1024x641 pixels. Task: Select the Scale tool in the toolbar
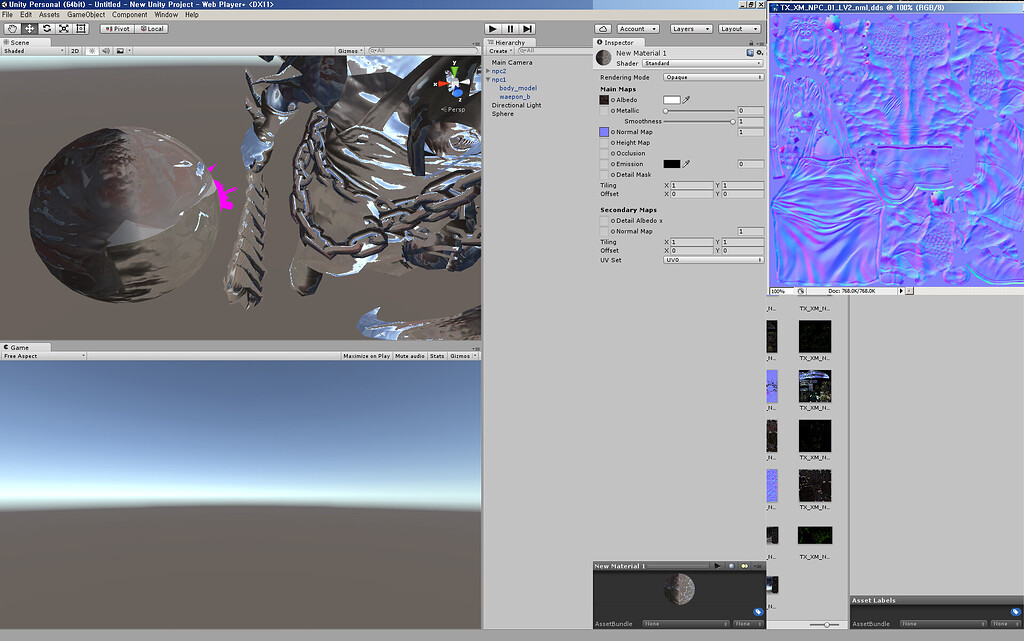[64, 29]
